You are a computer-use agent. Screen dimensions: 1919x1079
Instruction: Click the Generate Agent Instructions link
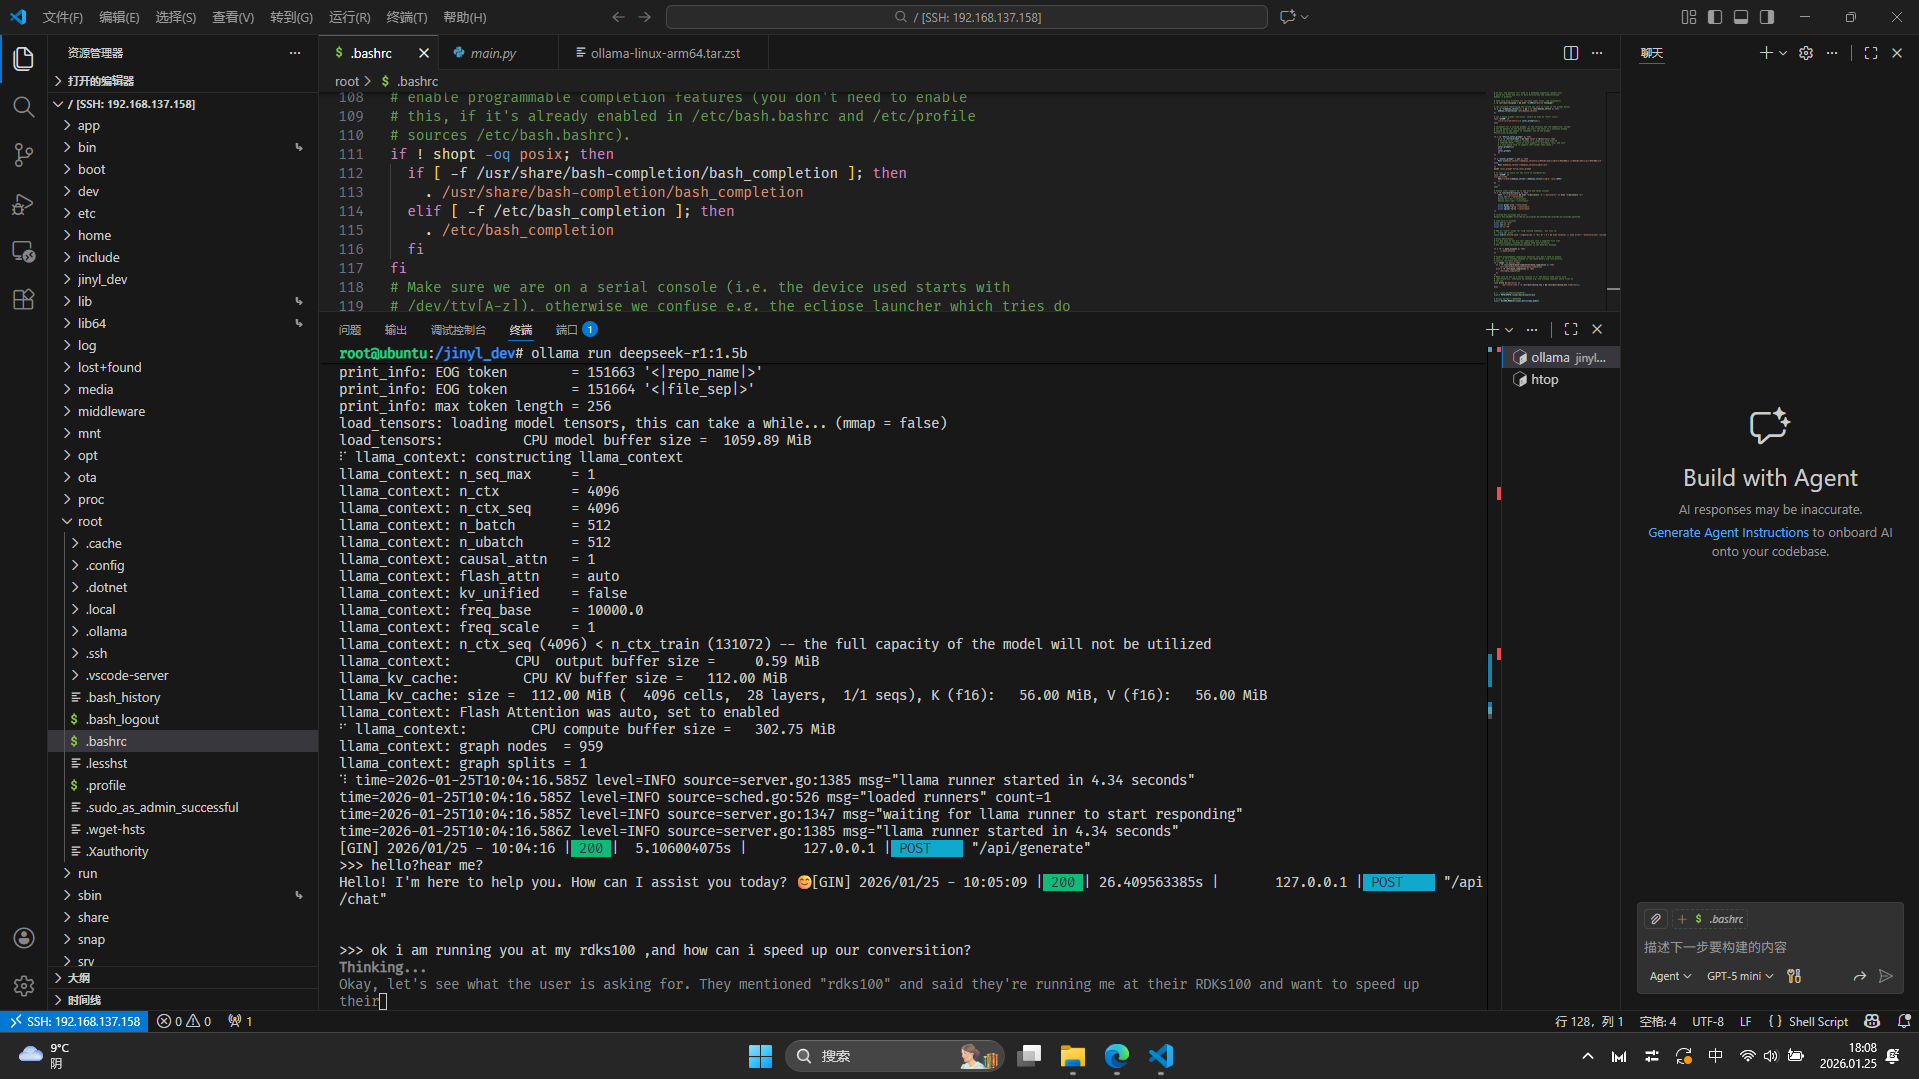click(x=1728, y=533)
